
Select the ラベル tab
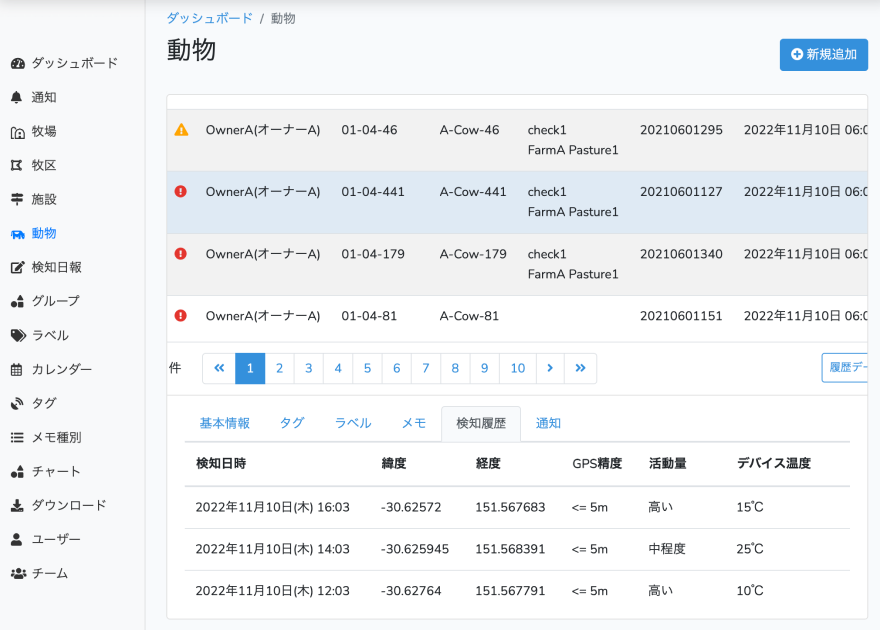[353, 423]
